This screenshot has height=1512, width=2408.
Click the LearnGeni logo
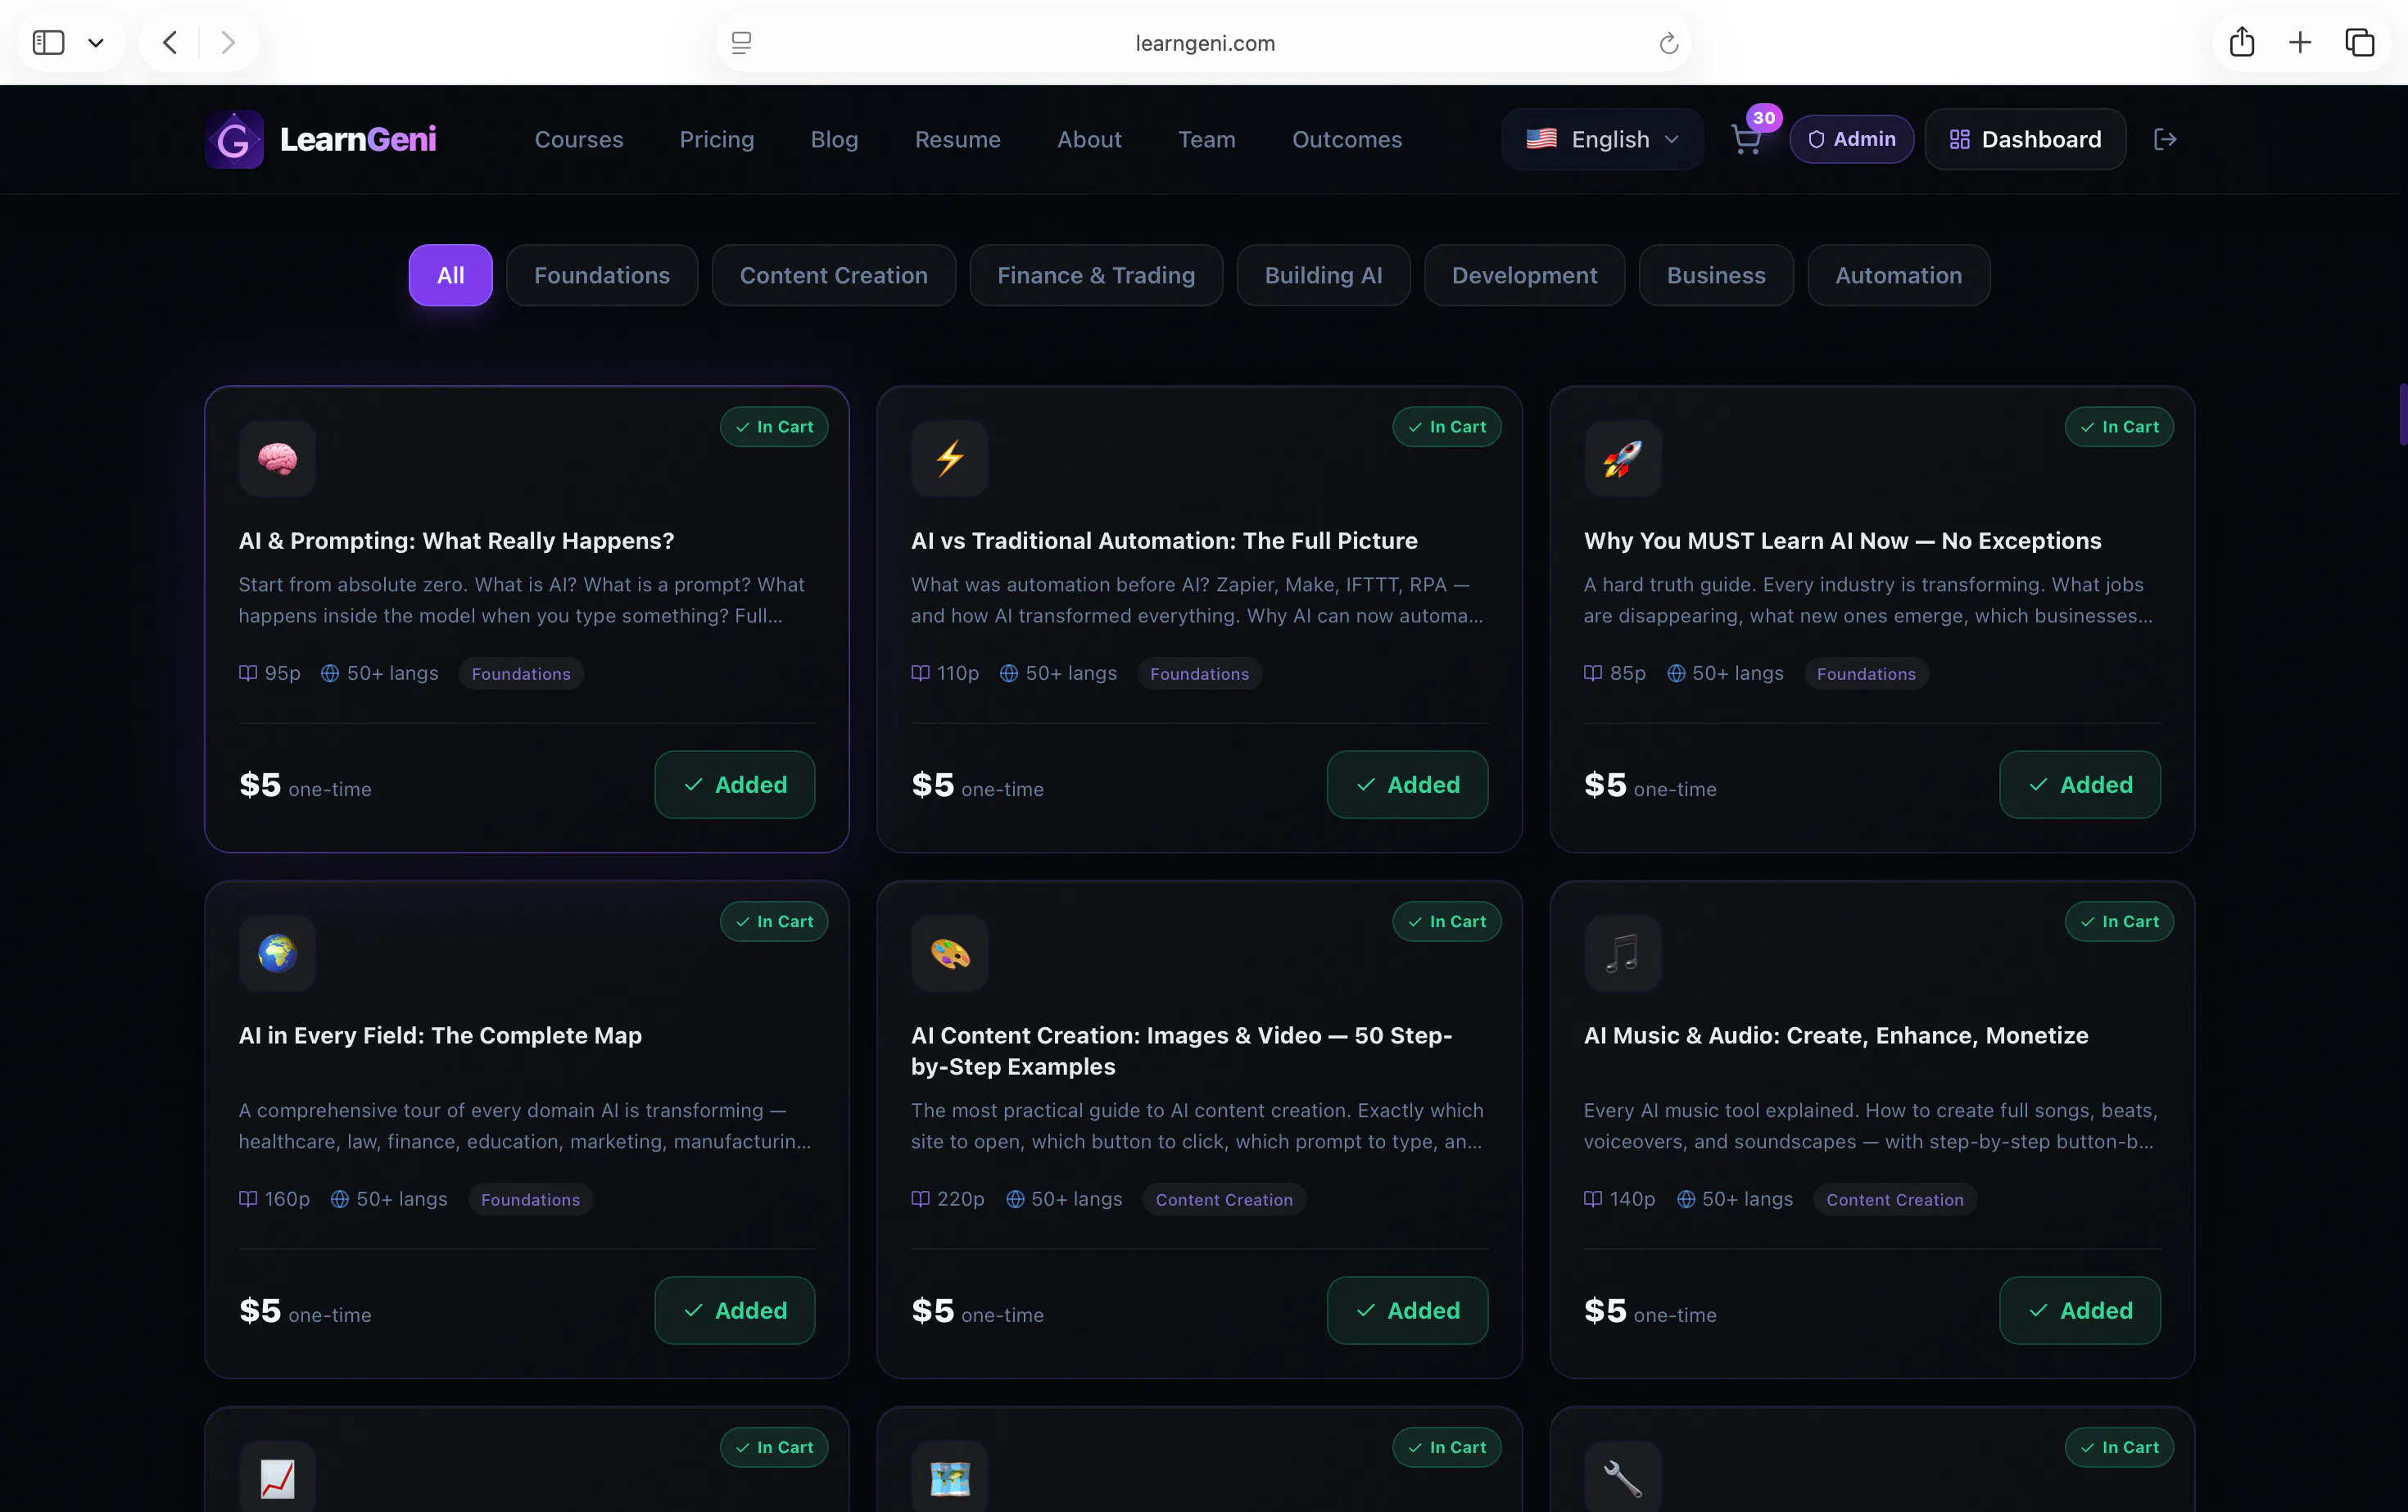click(321, 139)
